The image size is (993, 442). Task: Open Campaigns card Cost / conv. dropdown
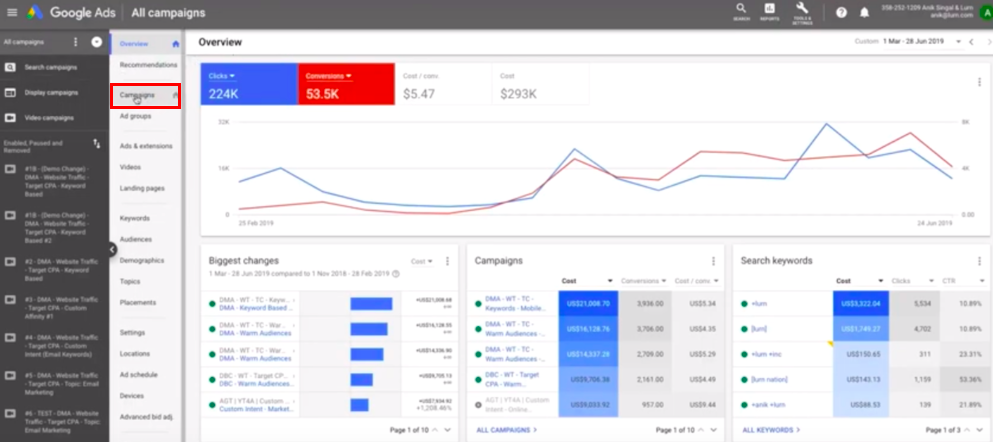coord(697,281)
